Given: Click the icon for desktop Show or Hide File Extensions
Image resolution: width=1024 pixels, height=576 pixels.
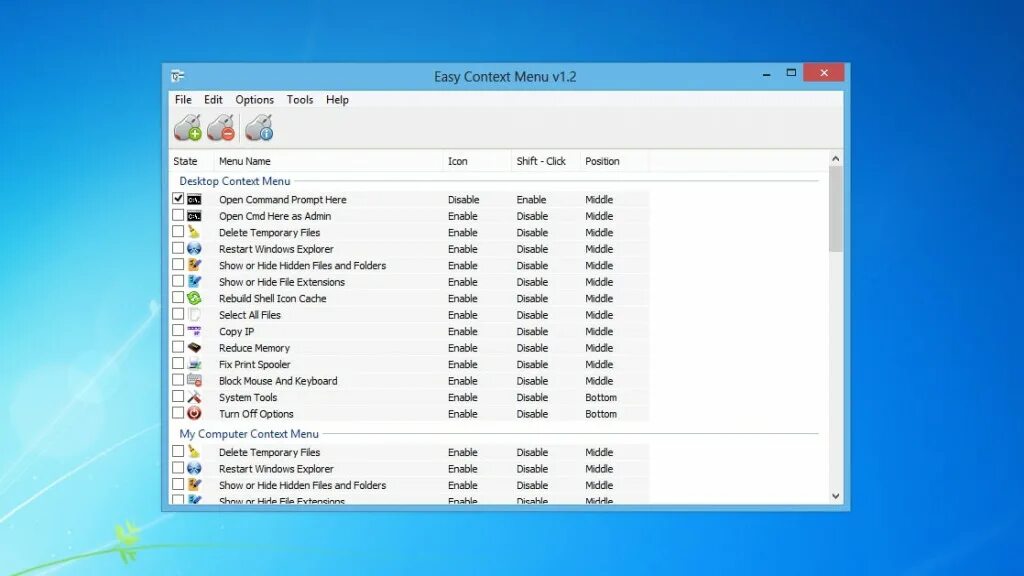Looking at the screenshot, I should (x=194, y=281).
